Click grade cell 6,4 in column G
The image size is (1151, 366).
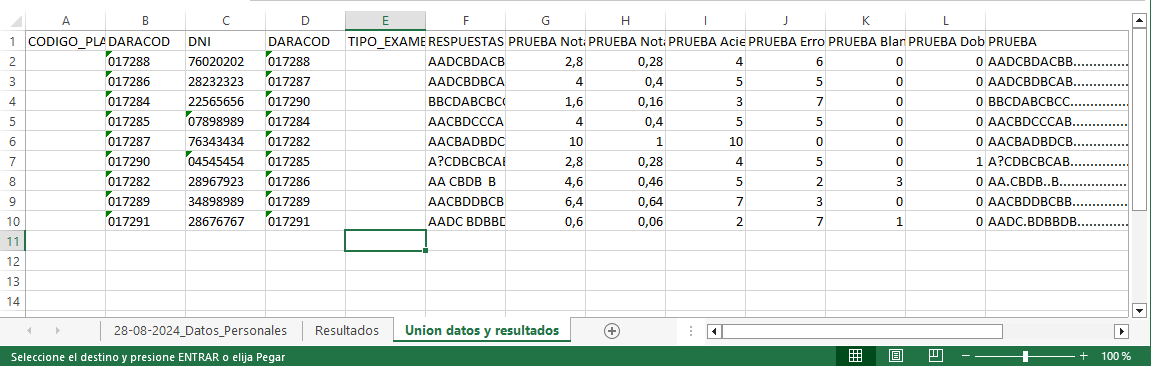[545, 201]
